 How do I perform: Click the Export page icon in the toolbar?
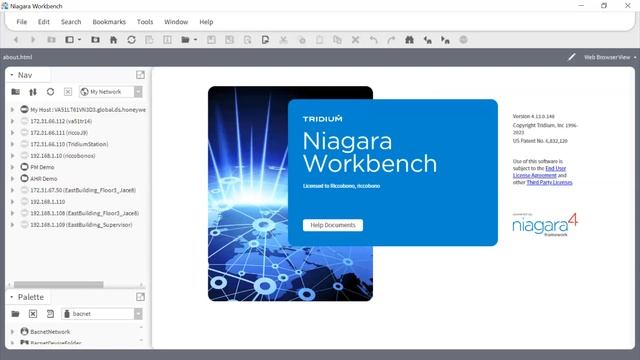pos(265,40)
